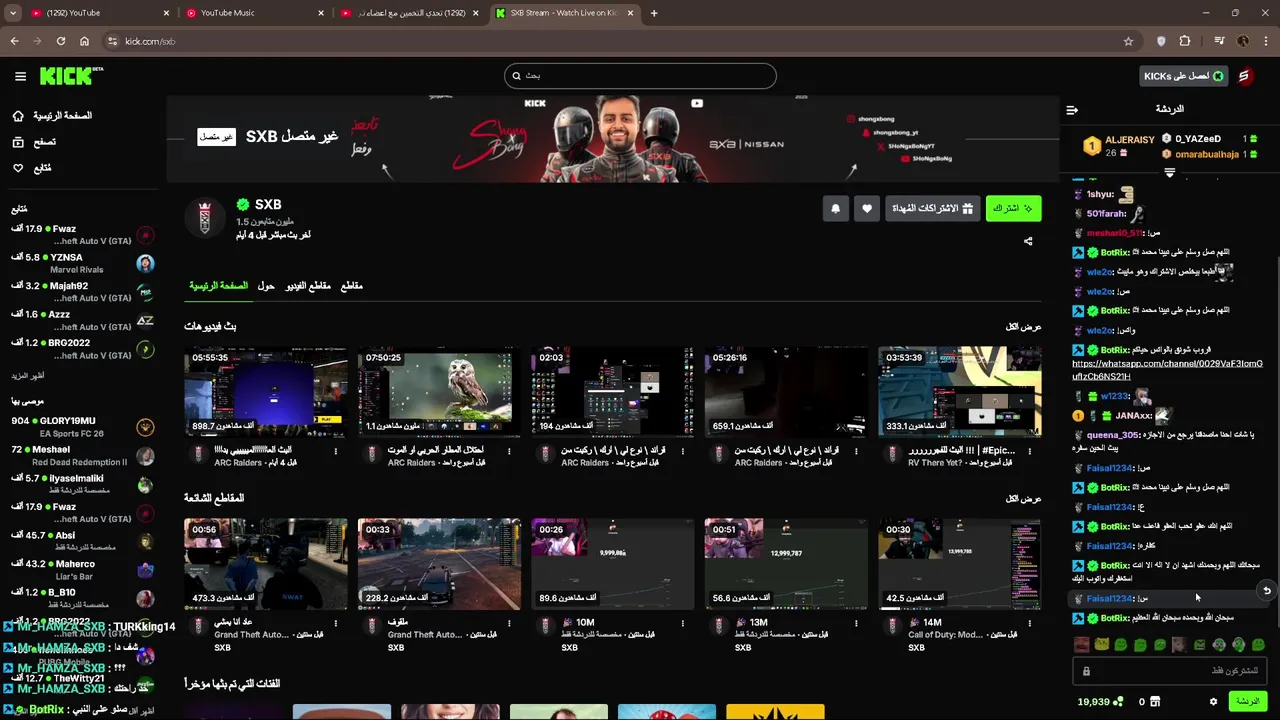This screenshot has width=1280, height=720.
Task: Open YZNSA channel in sidebar
Action: tap(83, 264)
